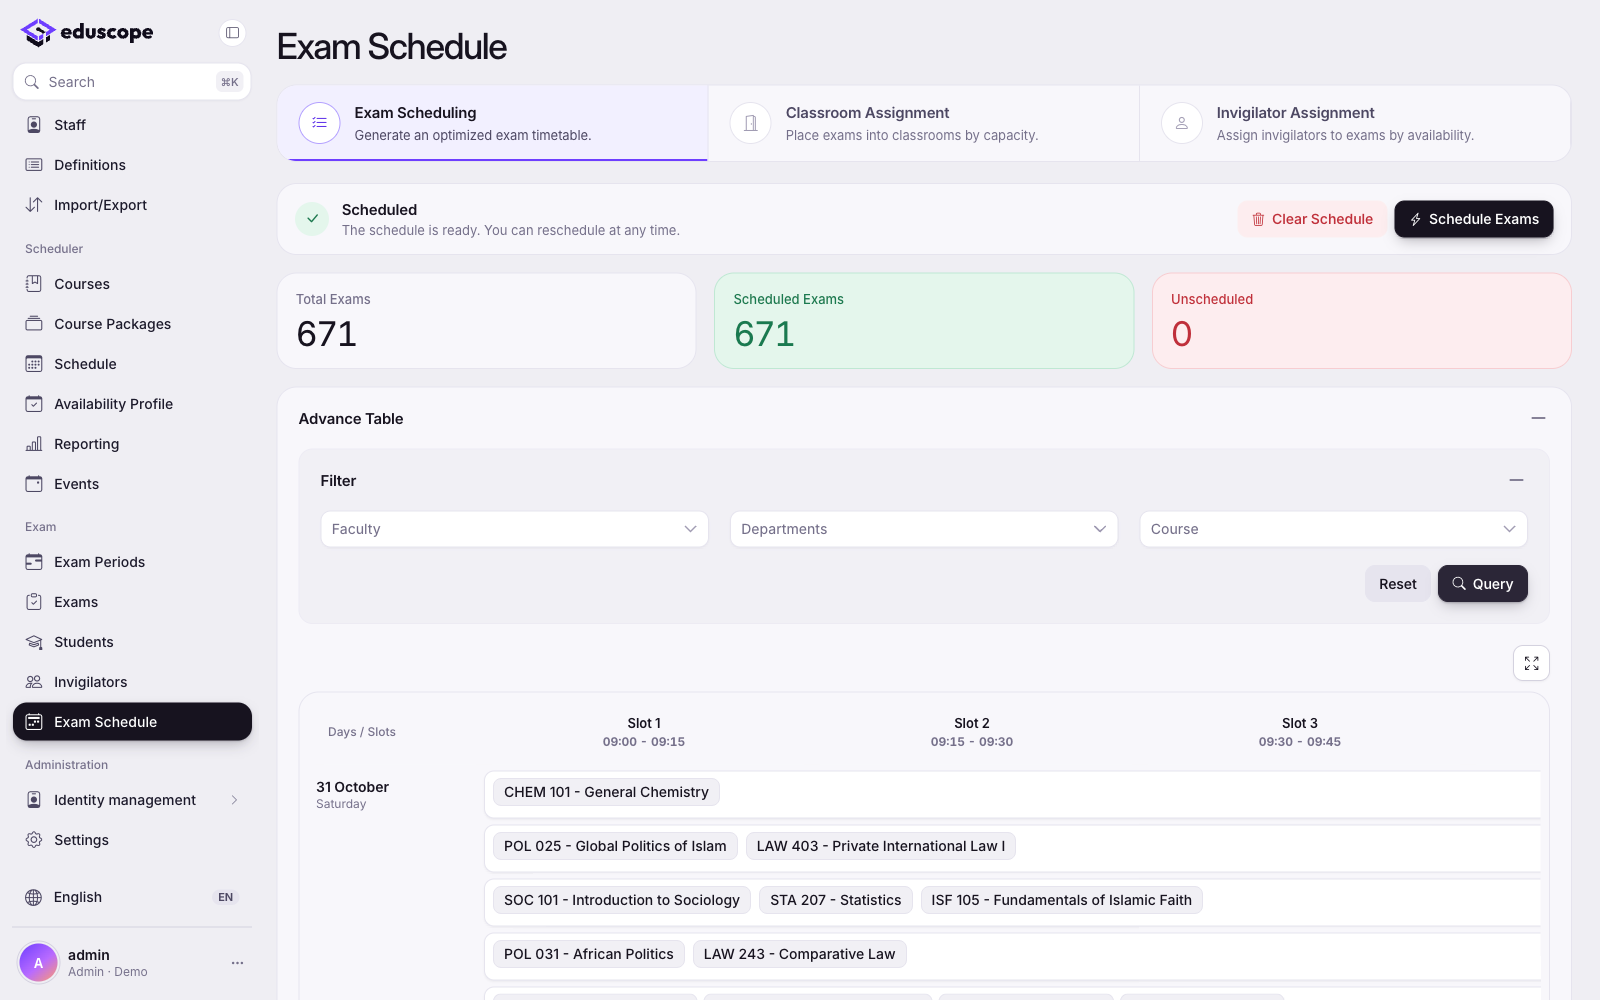Open Courses section
This screenshot has height=1000, width=1600.
[132, 284]
